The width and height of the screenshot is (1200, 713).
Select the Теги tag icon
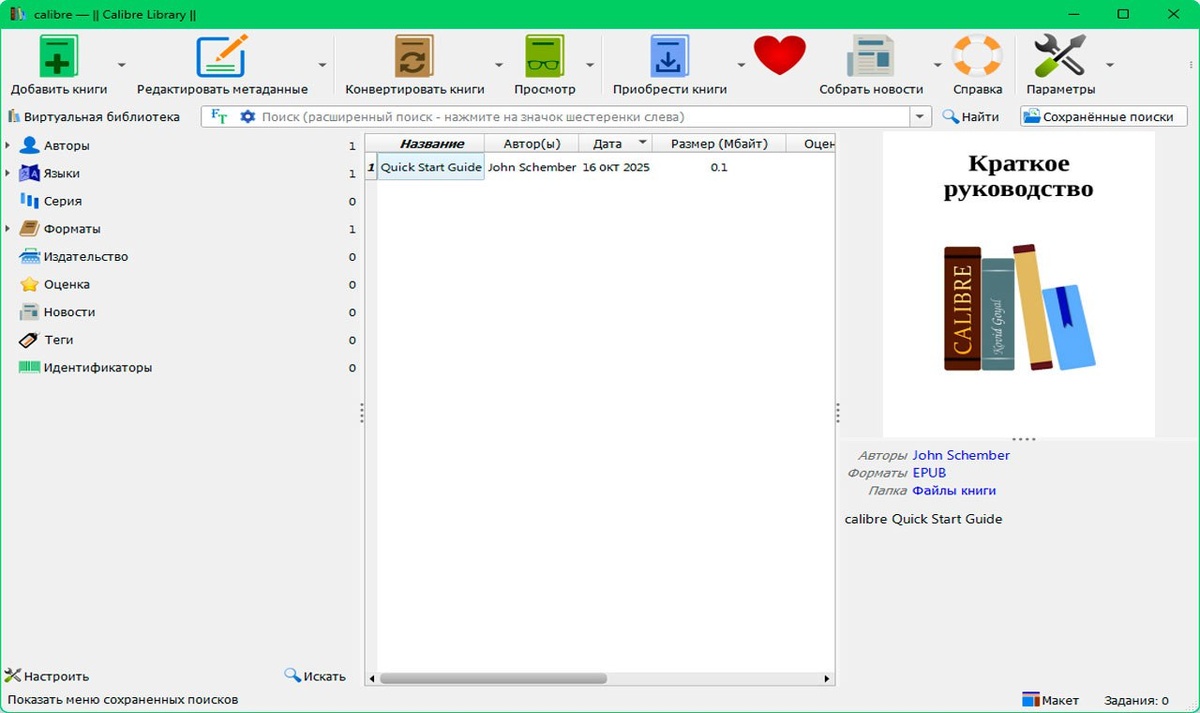tap(29, 340)
